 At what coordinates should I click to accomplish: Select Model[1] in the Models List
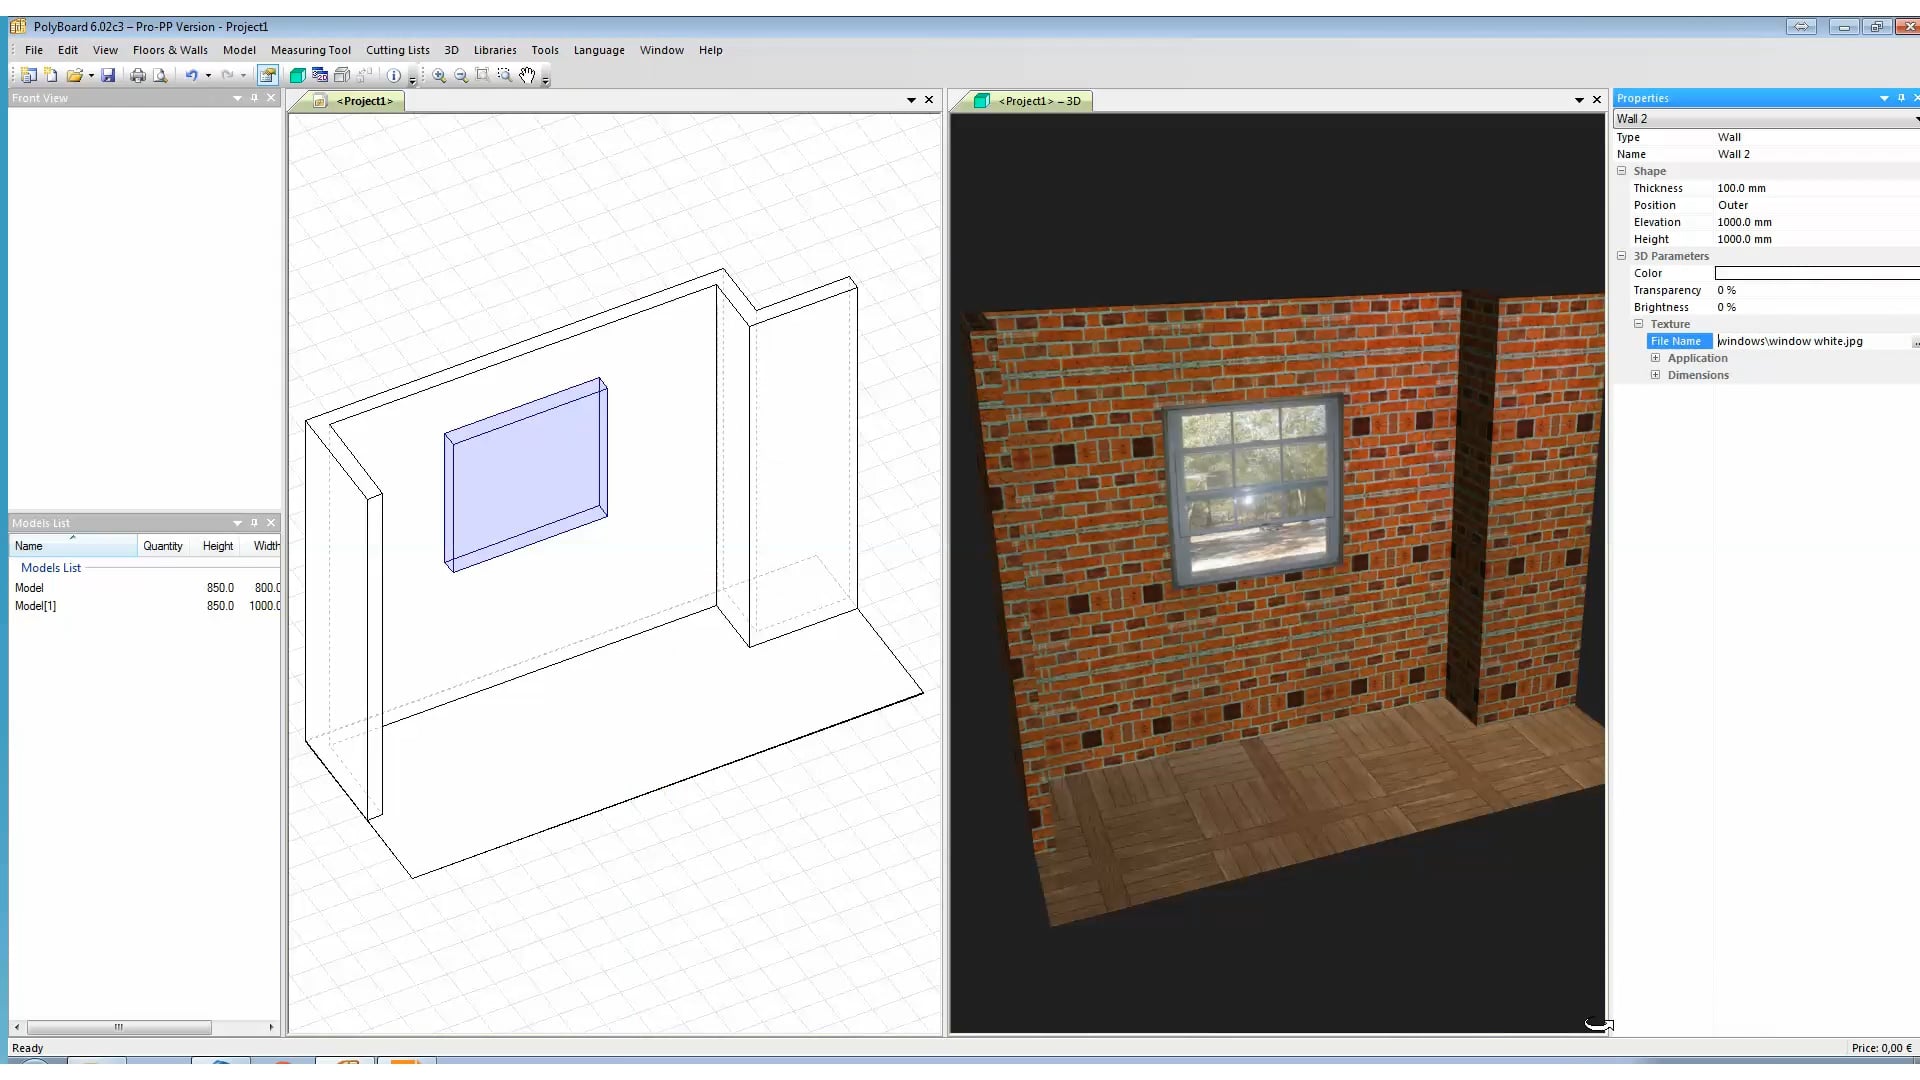pos(36,606)
